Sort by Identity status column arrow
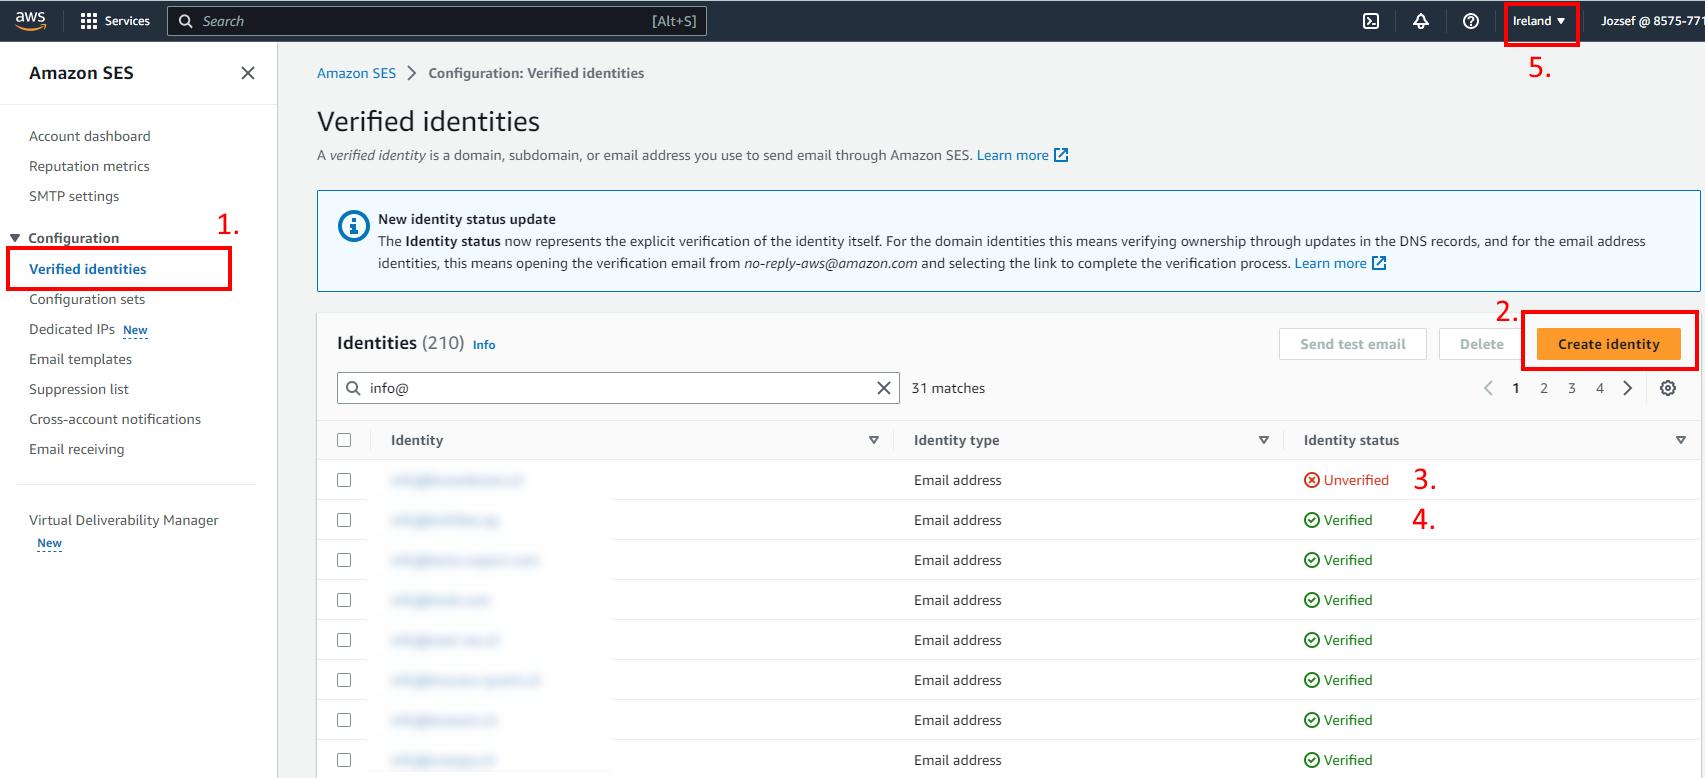 1680,440
